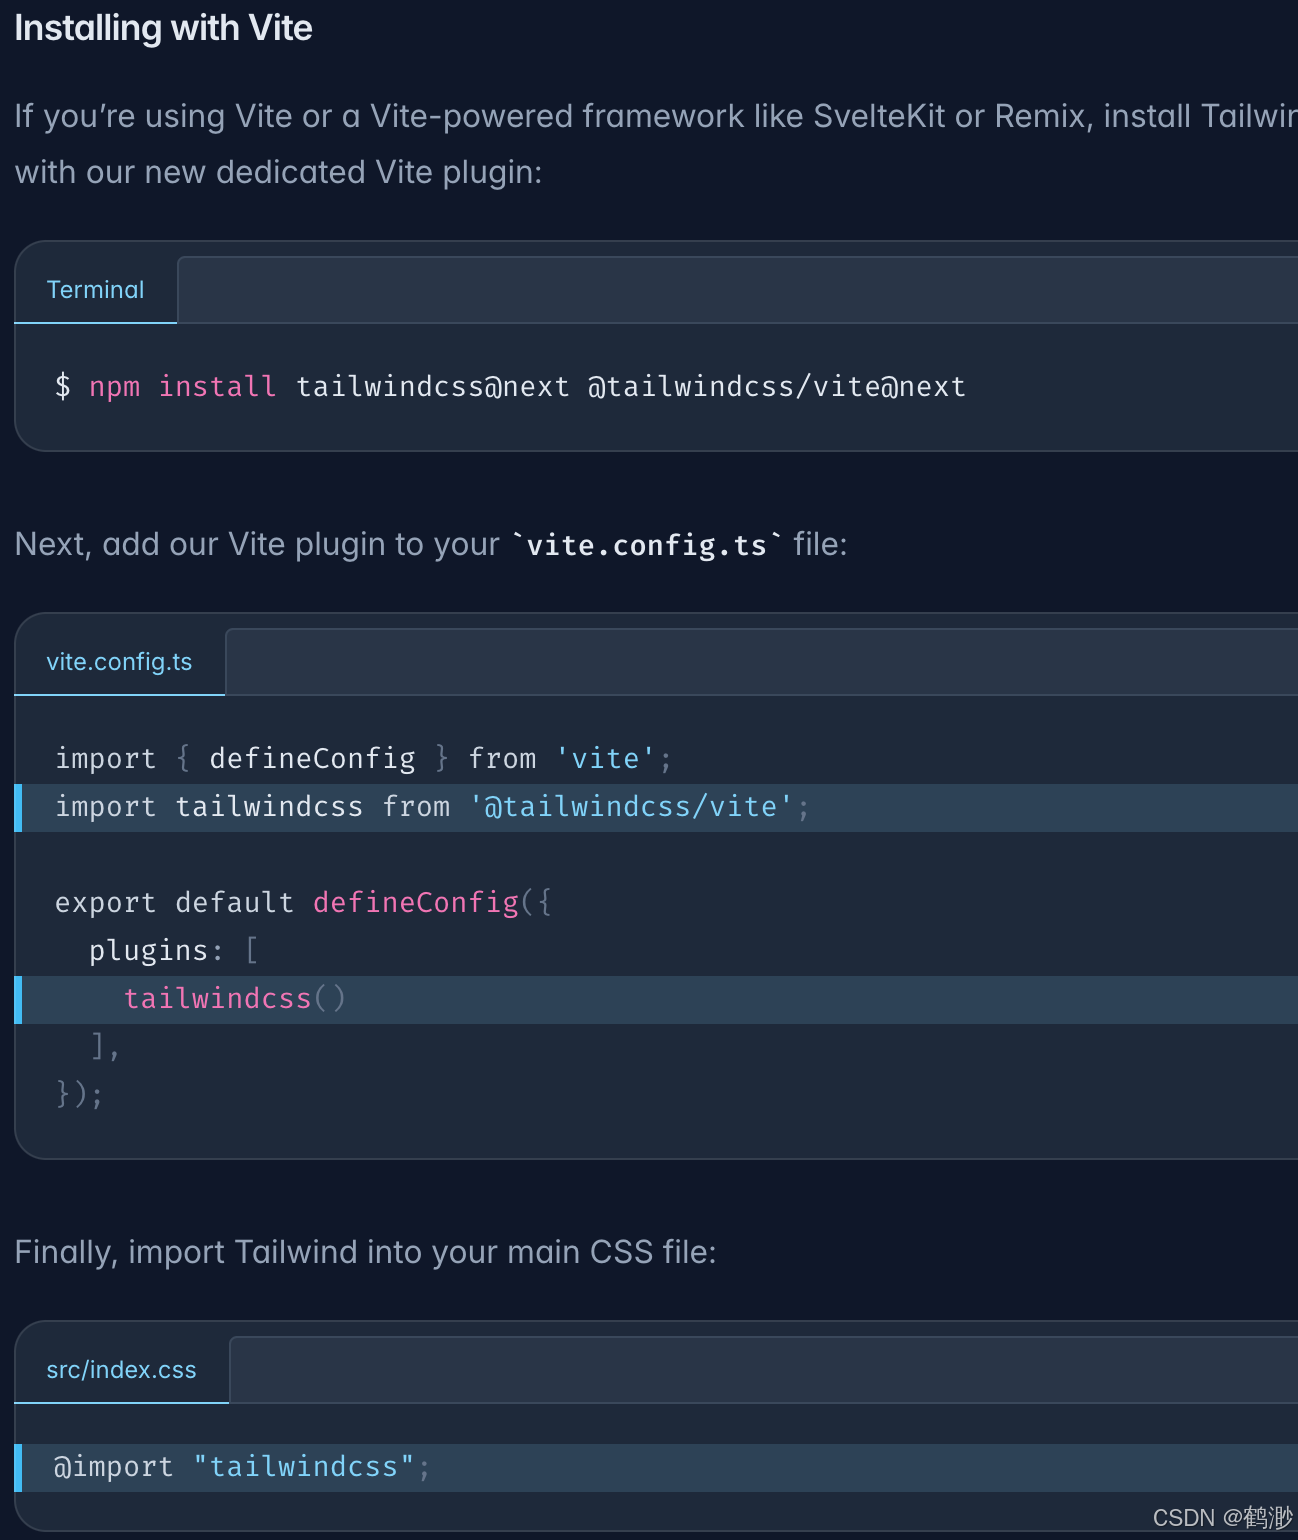Screen dimensions: 1298x1540
Task: Click the "Installing with Vite" heading
Action: pos(163,28)
